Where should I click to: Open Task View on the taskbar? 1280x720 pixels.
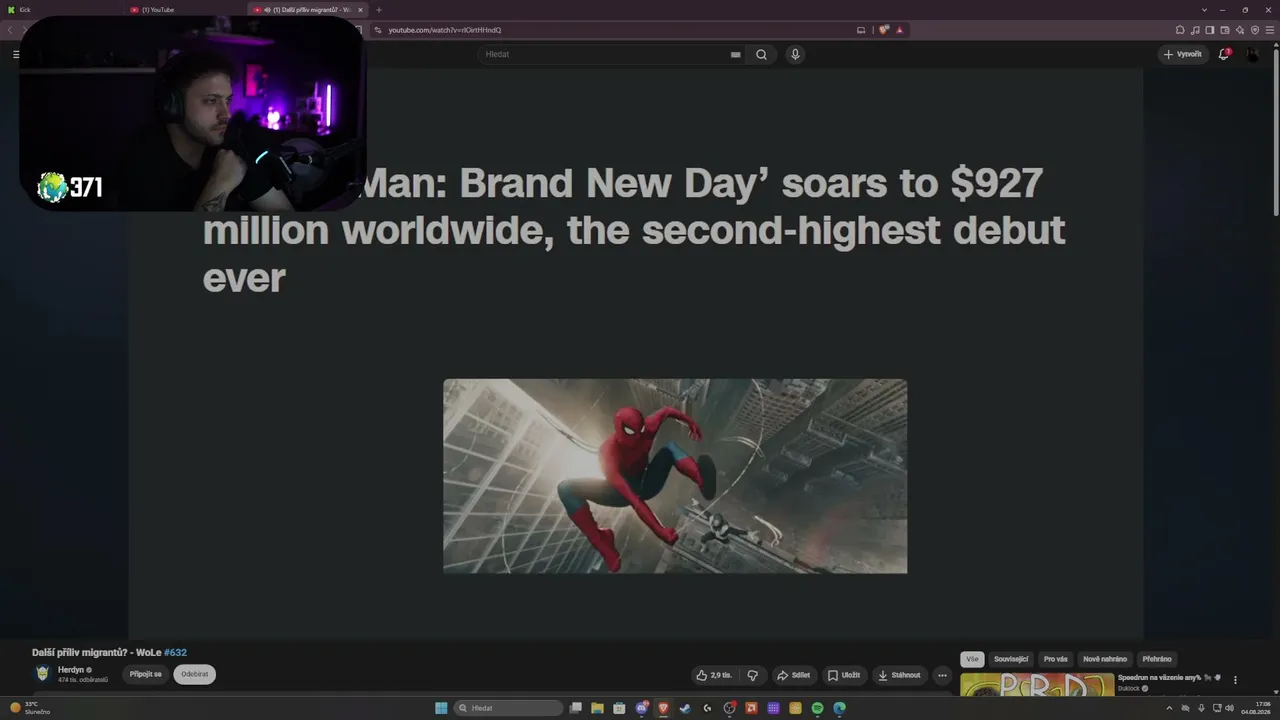(575, 708)
